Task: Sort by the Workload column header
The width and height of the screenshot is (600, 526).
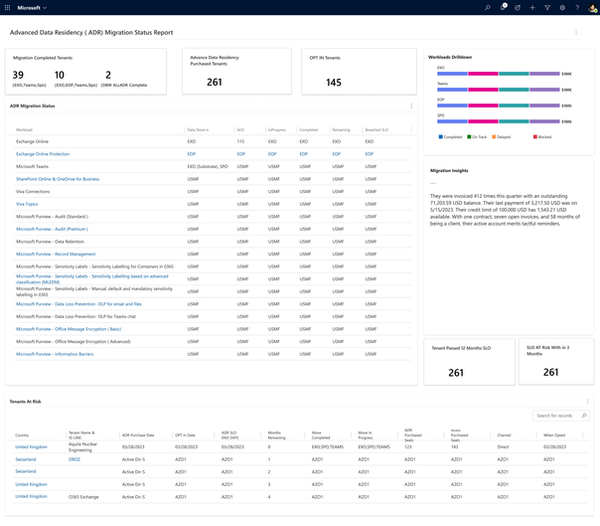Action: pos(24,130)
